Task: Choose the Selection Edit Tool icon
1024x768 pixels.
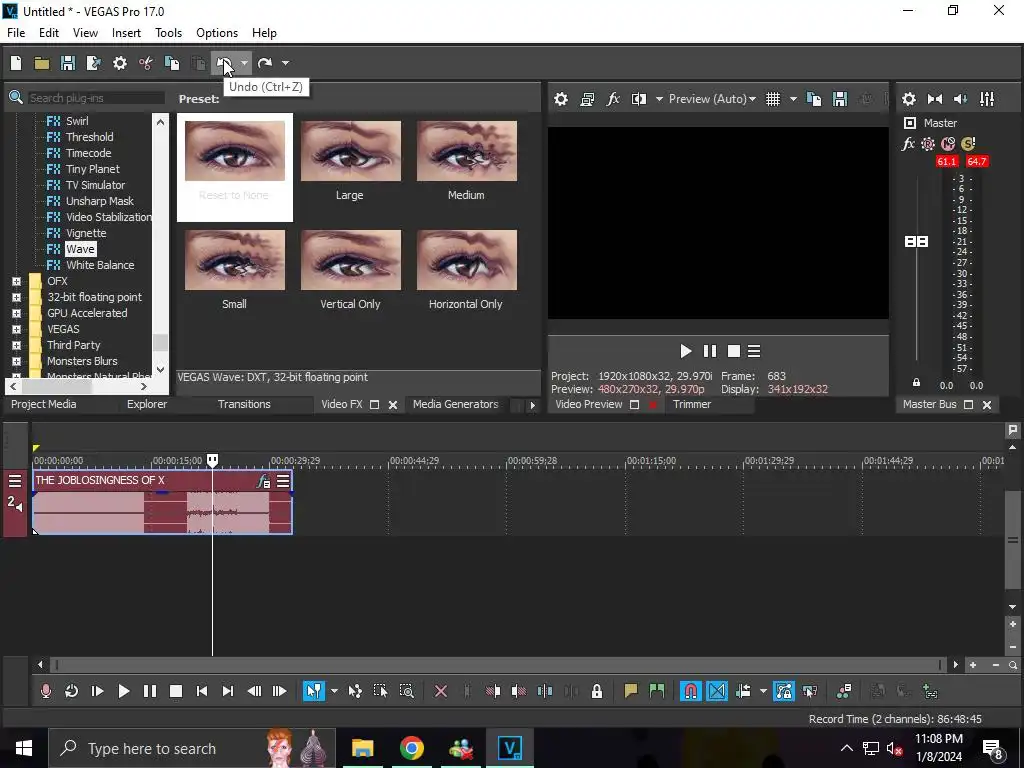Action: point(380,691)
